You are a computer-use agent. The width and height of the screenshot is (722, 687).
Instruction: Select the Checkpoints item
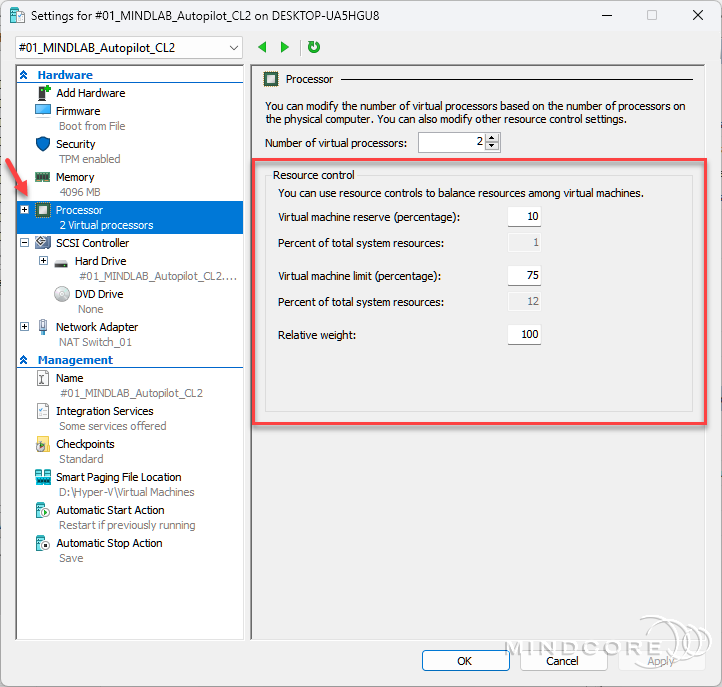[x=85, y=444]
